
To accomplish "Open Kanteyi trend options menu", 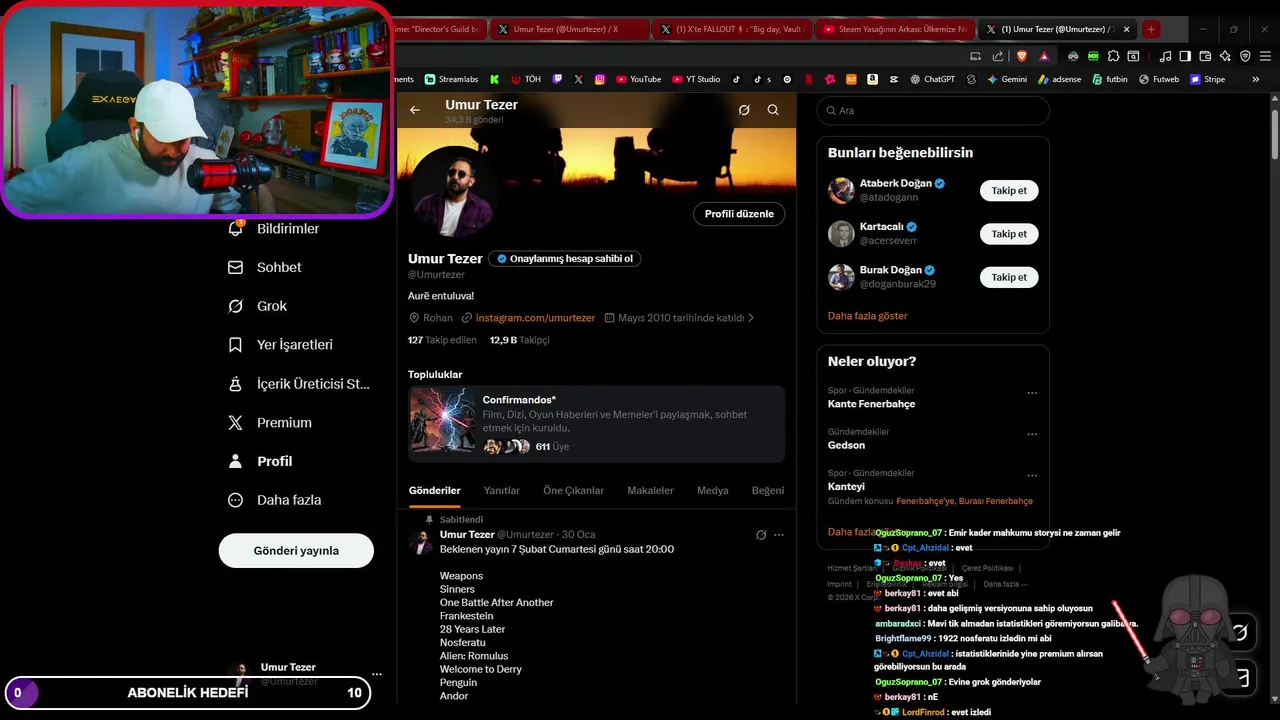I will tap(1032, 476).
